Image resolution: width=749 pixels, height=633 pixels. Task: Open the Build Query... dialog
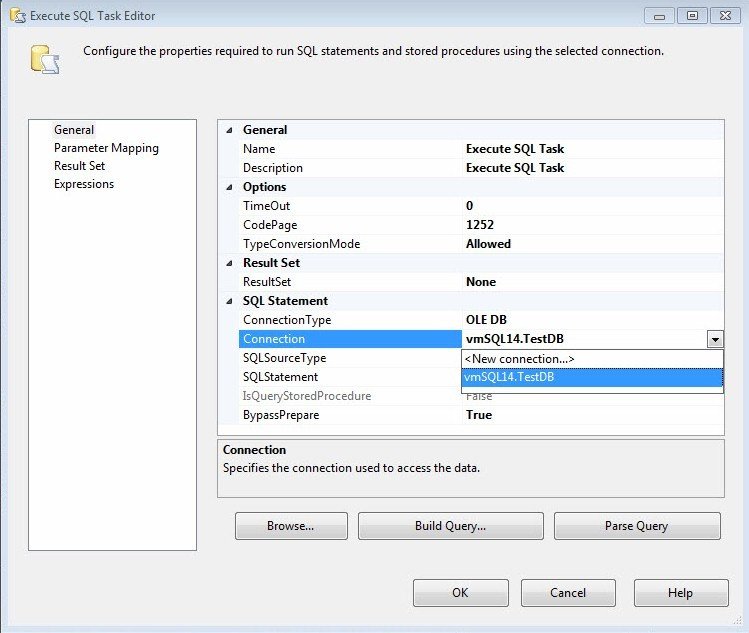click(x=450, y=526)
